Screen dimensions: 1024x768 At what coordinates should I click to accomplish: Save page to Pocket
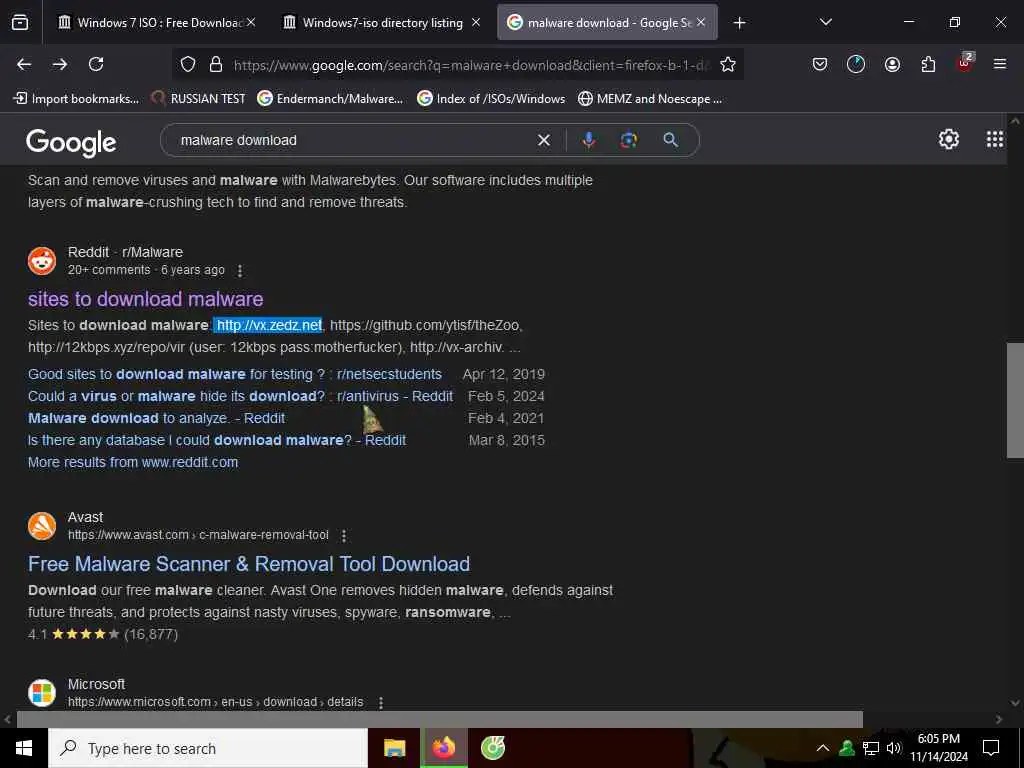click(x=820, y=64)
